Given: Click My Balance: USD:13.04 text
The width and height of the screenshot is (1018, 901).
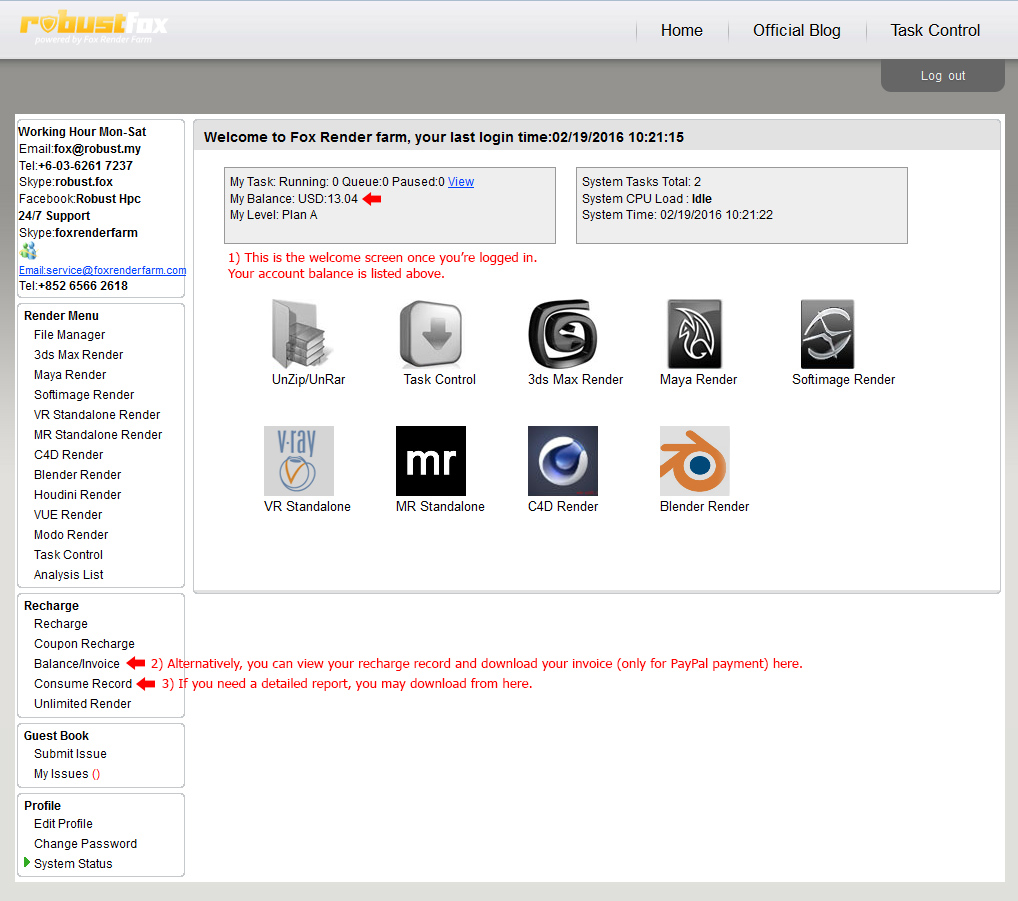Looking at the screenshot, I should coord(293,199).
